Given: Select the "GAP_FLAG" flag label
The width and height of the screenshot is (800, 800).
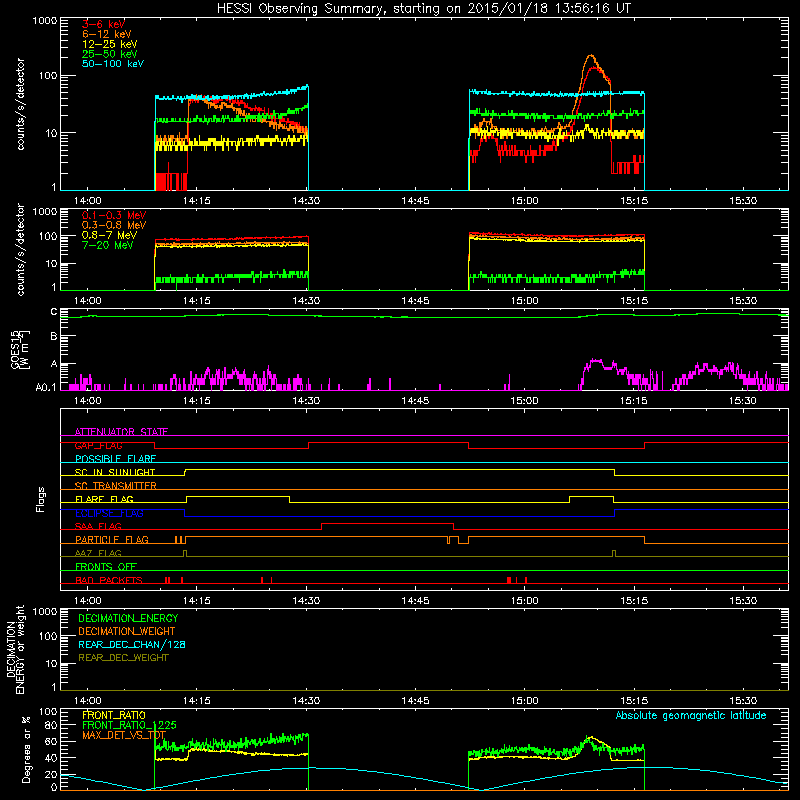Looking at the screenshot, I should coord(99,445).
